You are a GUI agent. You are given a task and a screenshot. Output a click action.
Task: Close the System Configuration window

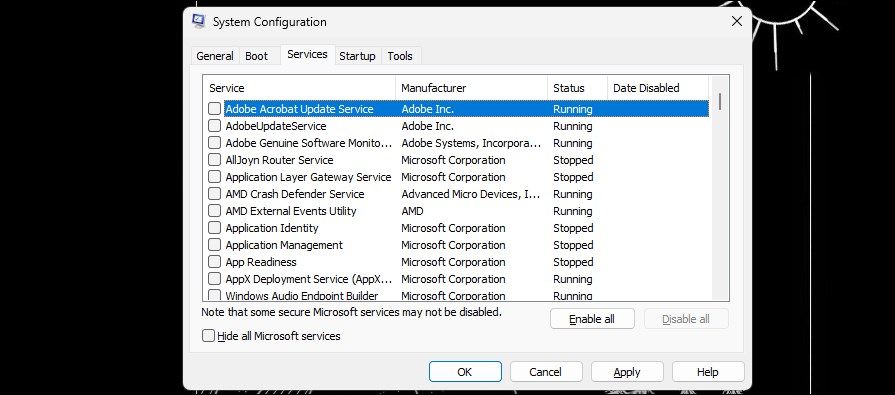tap(737, 22)
